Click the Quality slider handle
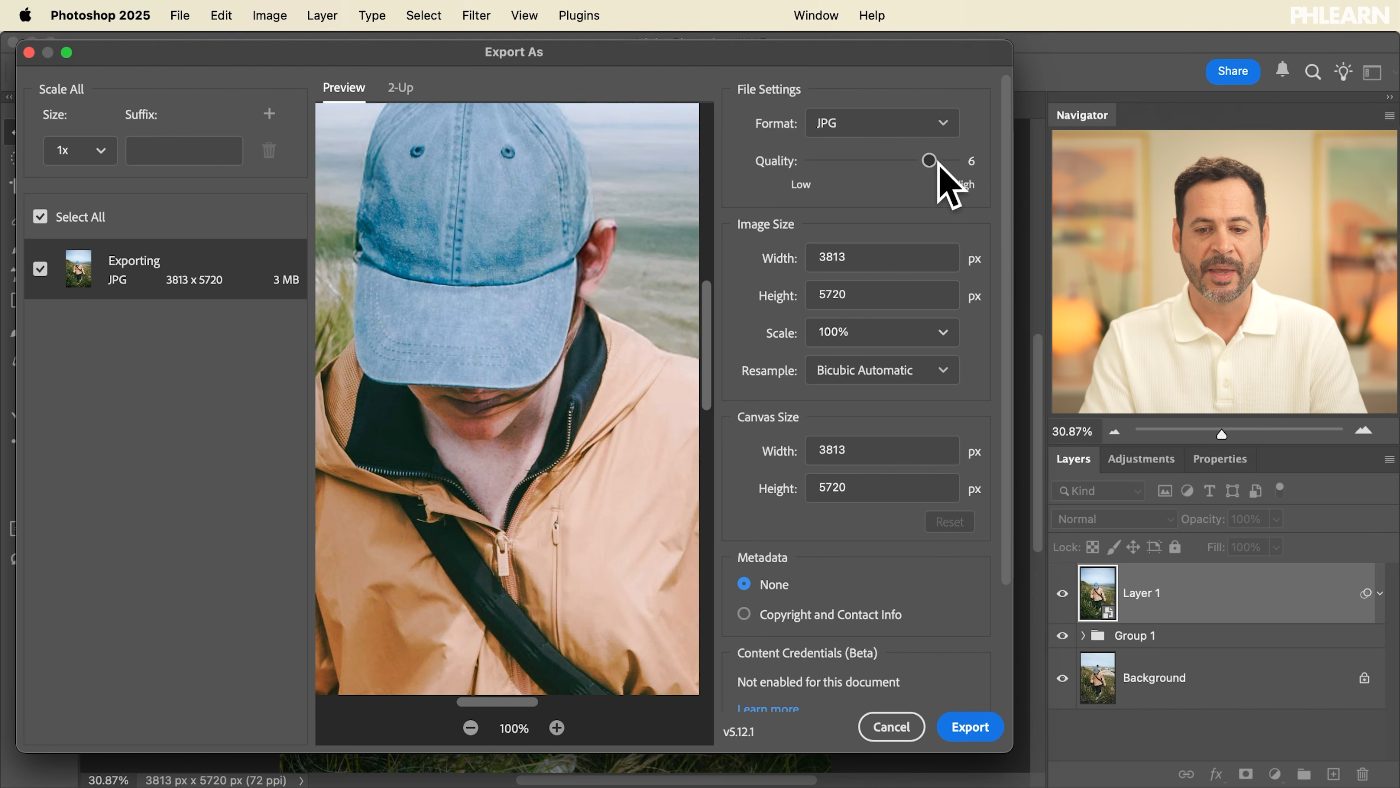1400x788 pixels. pyautogui.click(x=929, y=160)
